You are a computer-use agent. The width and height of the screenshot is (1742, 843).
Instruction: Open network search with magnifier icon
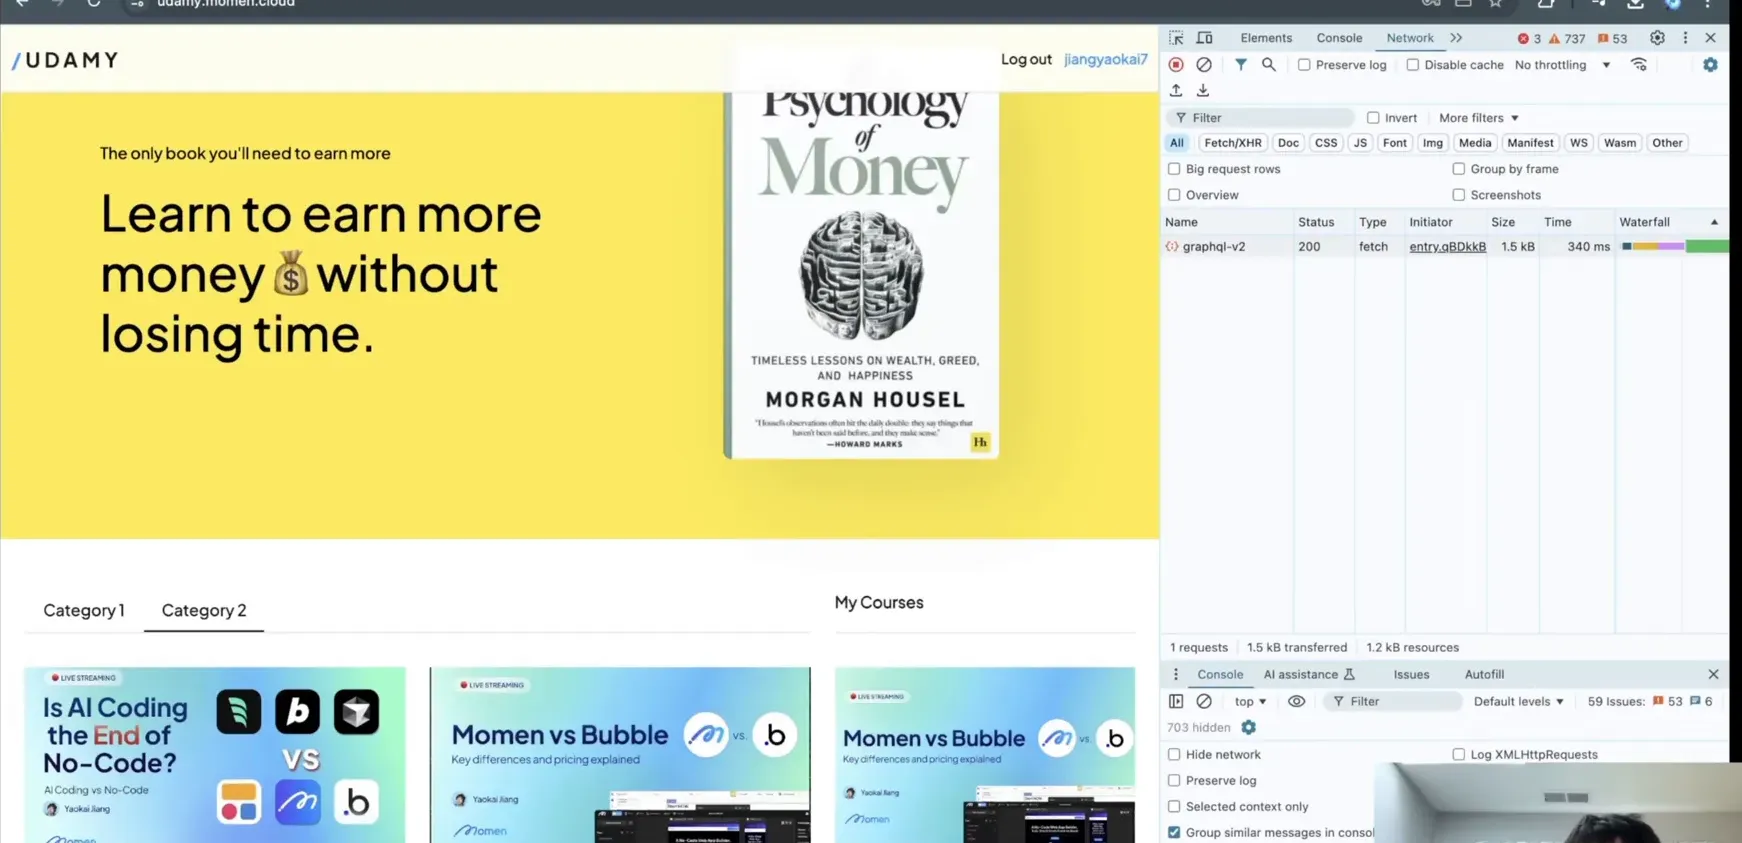1269,65
